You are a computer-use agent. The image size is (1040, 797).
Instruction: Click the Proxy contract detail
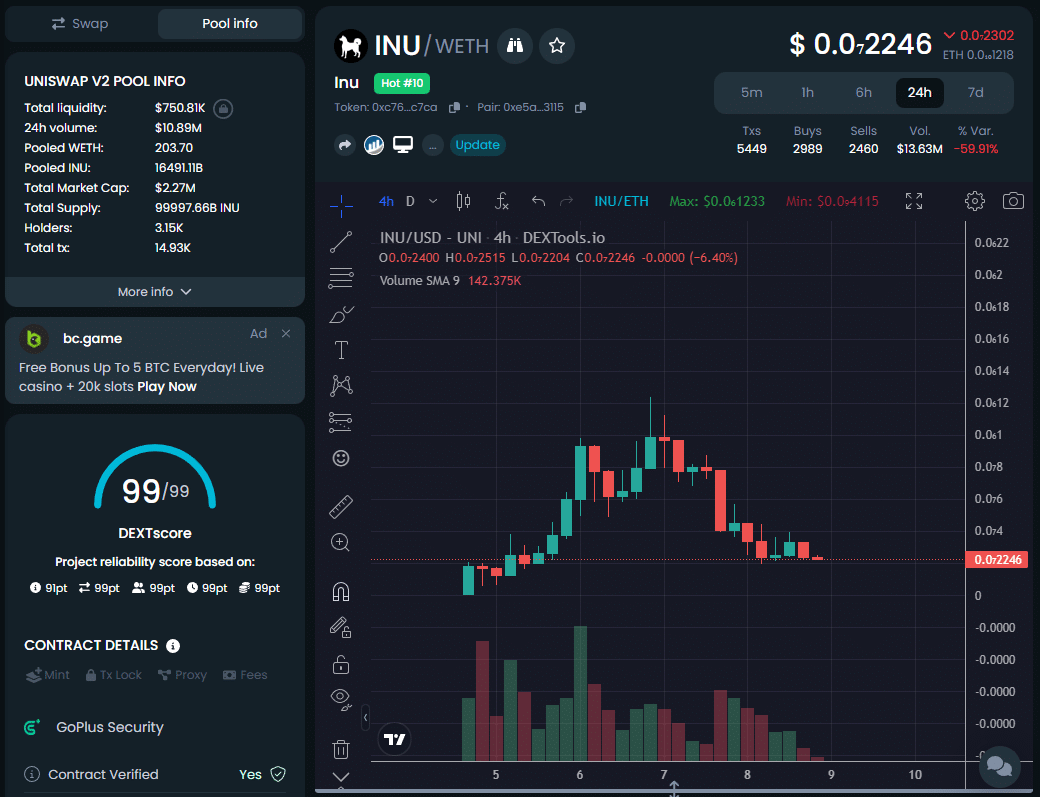tap(182, 675)
